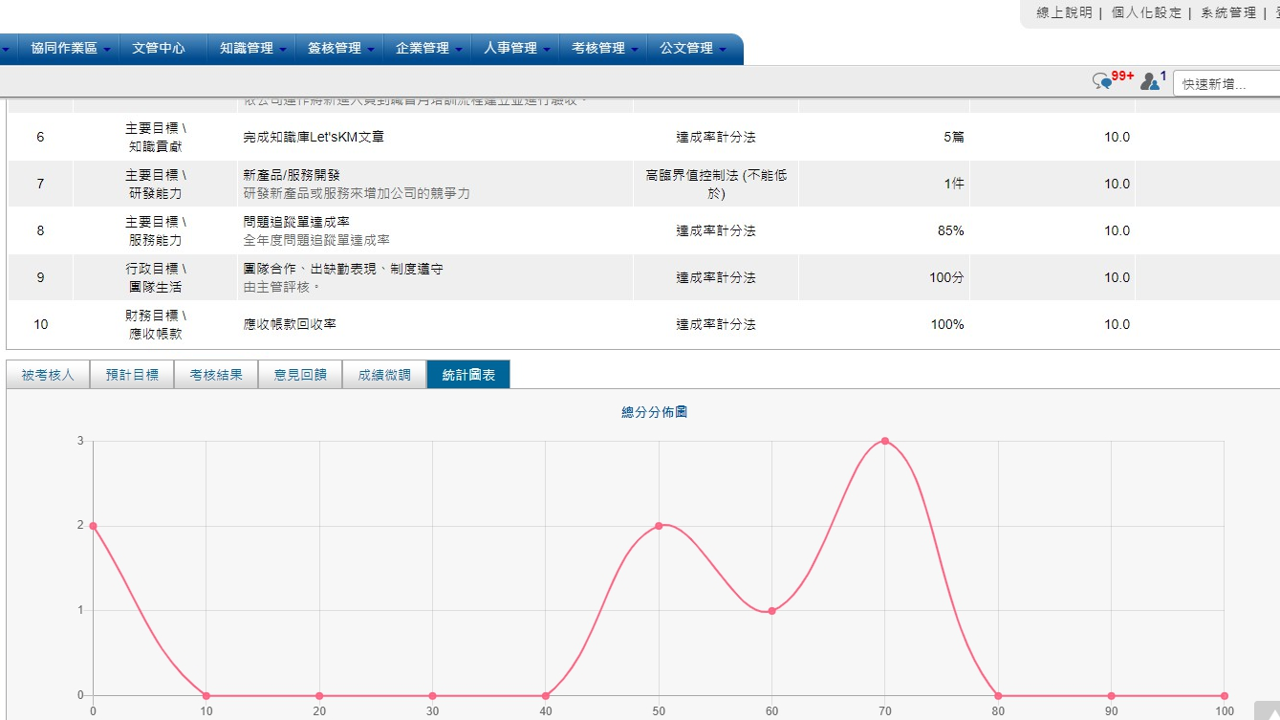
Task: Click the contacts icon with badge 1
Action: [1151, 82]
